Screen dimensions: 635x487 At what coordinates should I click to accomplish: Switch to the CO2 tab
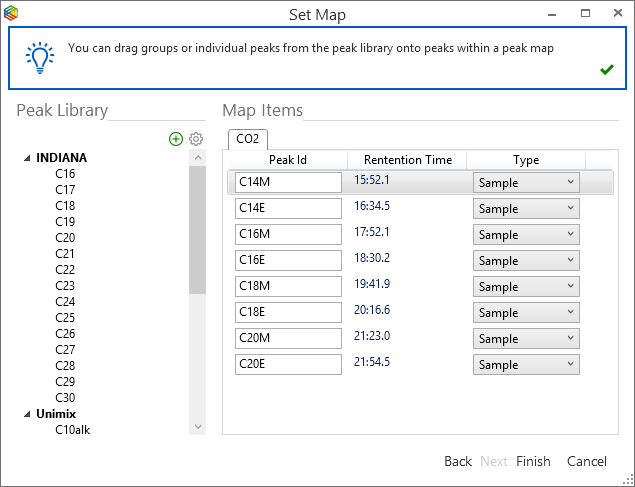click(x=246, y=139)
